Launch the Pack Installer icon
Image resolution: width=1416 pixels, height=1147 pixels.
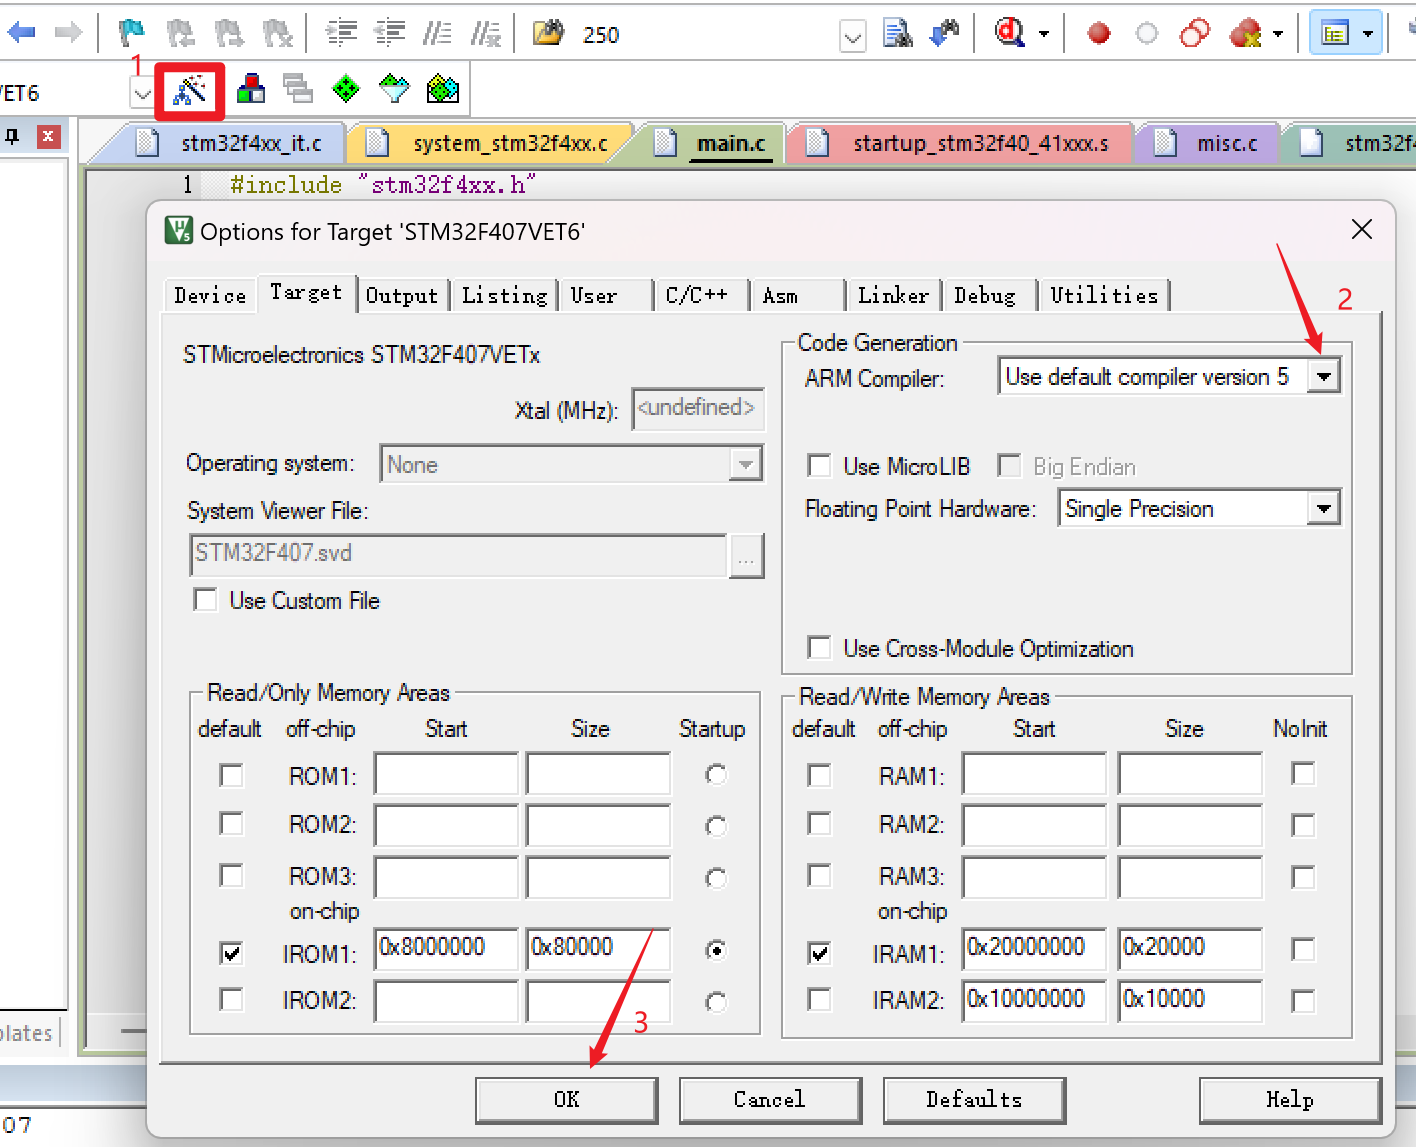click(x=442, y=90)
